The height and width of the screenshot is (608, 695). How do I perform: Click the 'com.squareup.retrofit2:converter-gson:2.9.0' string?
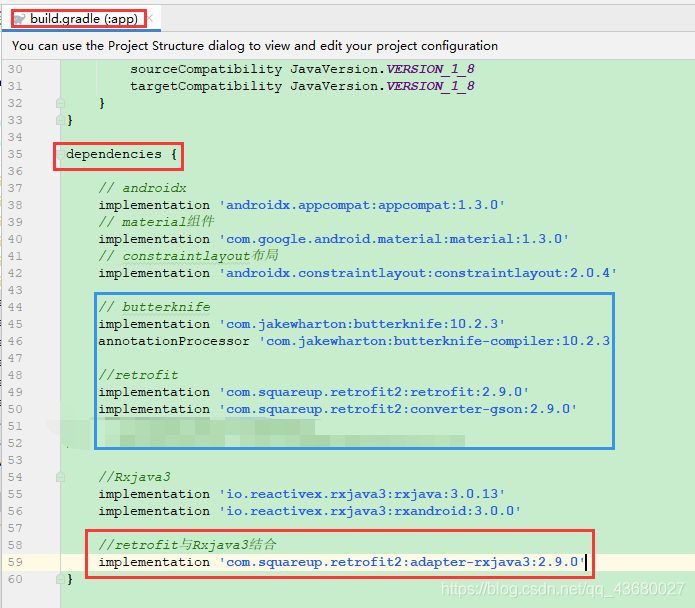398,409
